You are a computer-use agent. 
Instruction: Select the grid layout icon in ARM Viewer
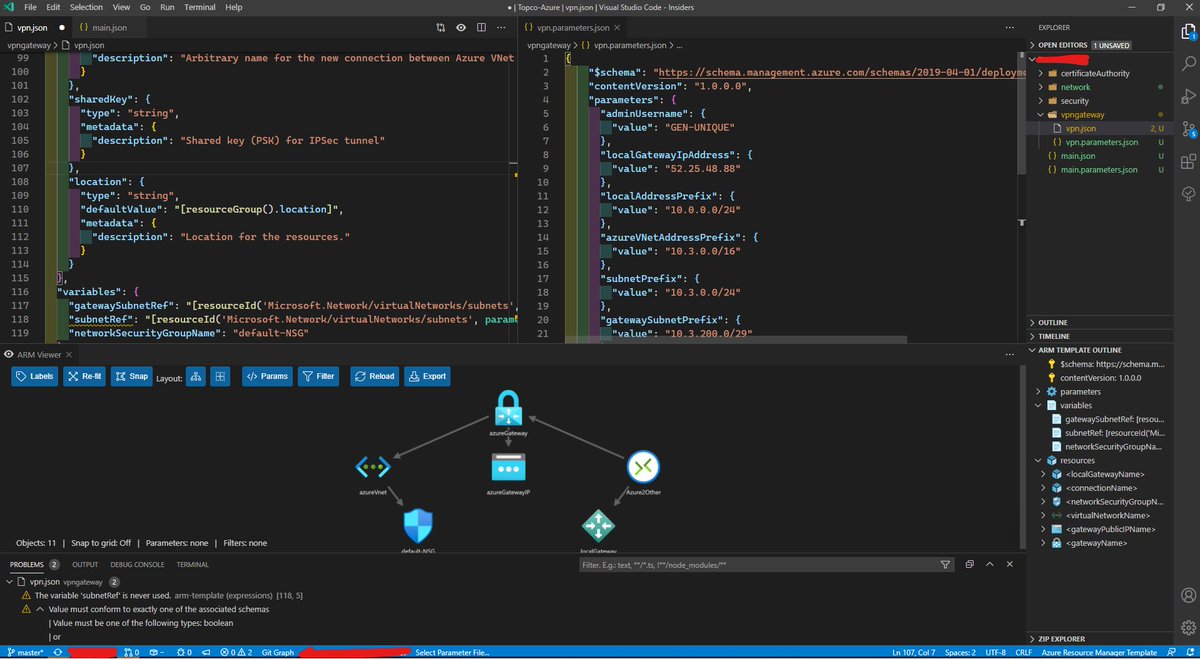[221, 376]
